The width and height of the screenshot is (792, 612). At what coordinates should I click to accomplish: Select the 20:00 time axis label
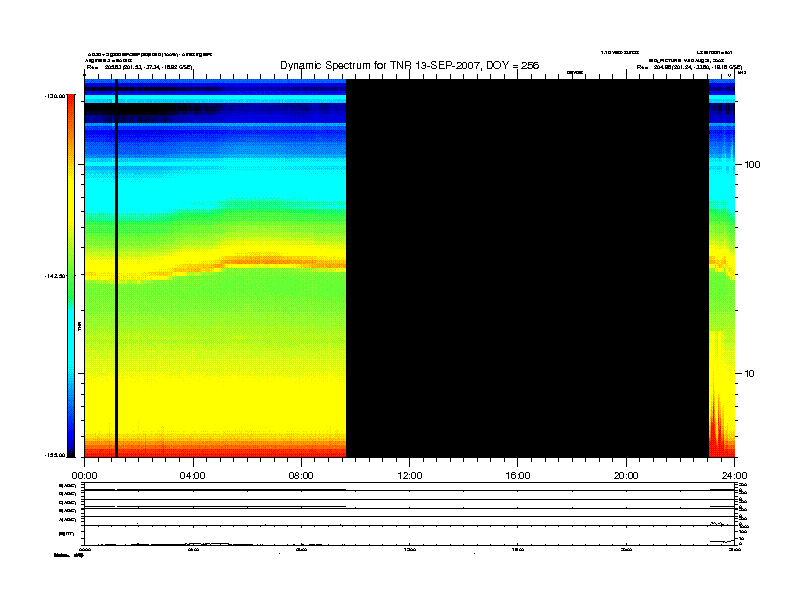tap(626, 476)
